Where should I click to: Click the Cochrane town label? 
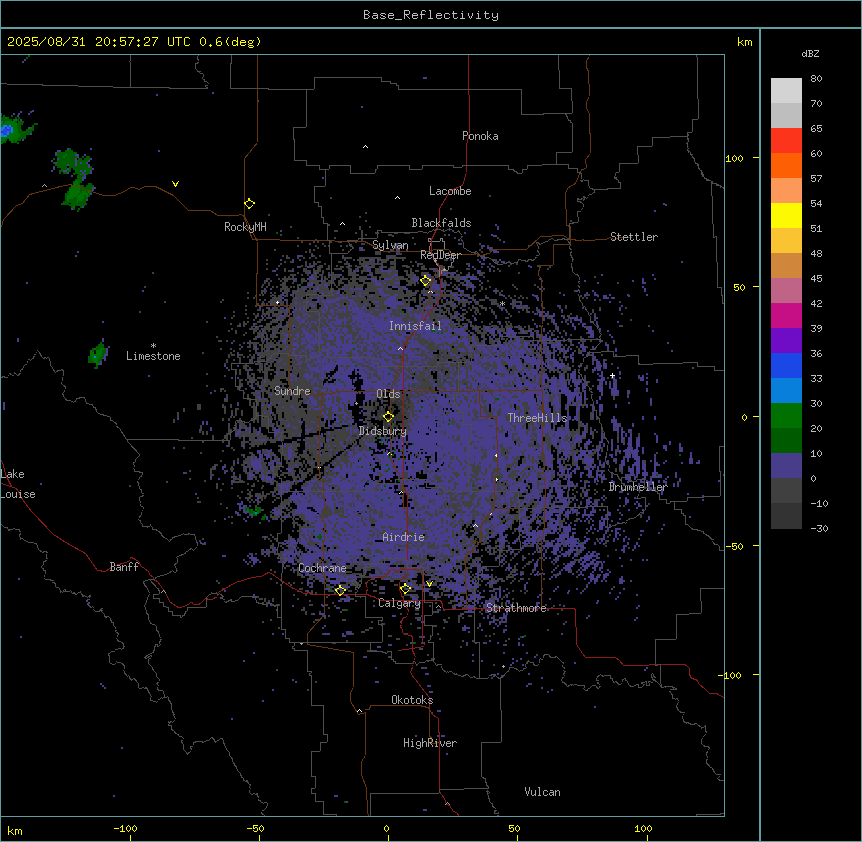click(322, 568)
